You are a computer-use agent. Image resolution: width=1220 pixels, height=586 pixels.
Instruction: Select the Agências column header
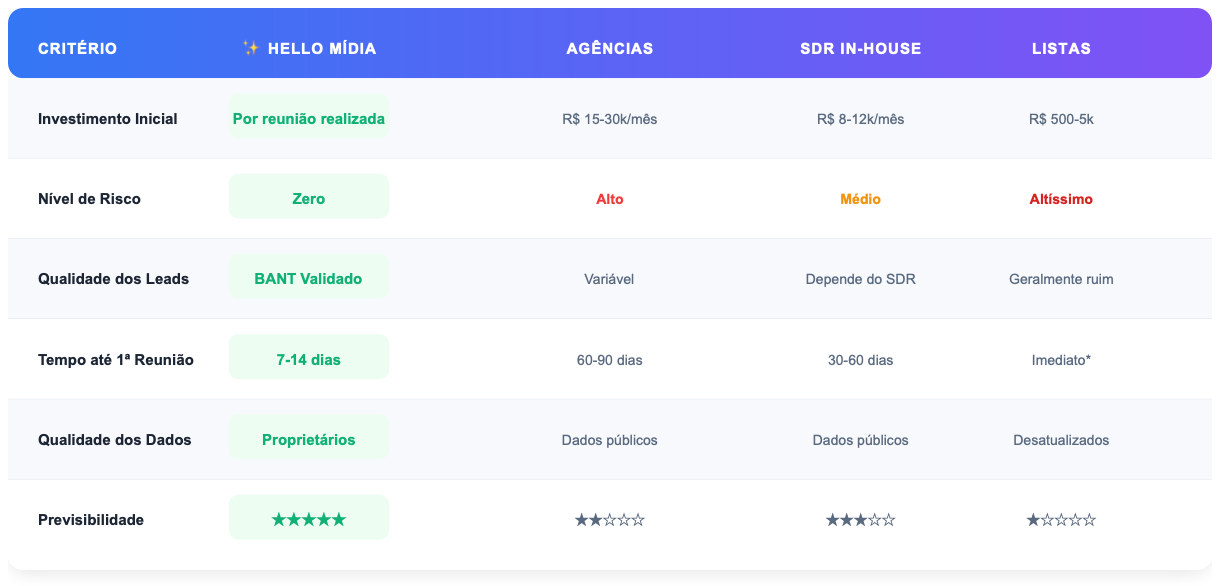[x=609, y=48]
